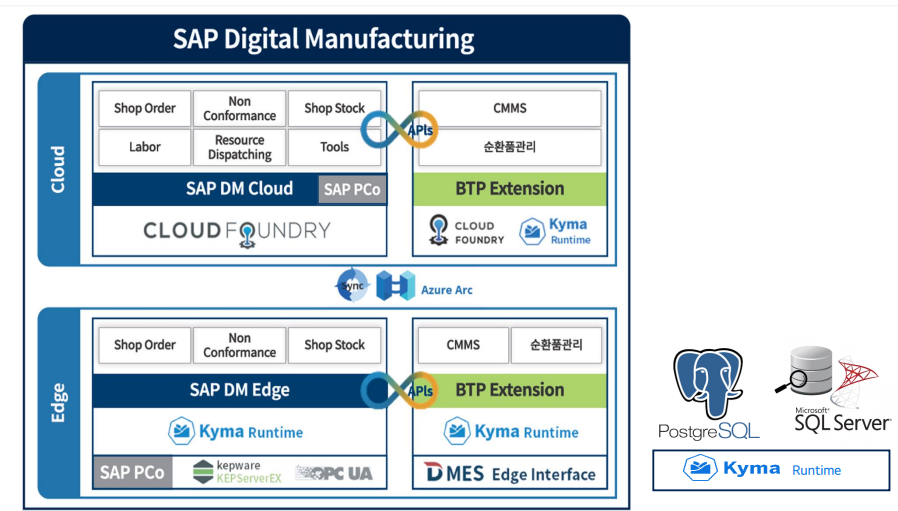Screen dimensions: 898x511
Task: Click the green BTP Extension bar in Cloud
Action: coord(510,189)
